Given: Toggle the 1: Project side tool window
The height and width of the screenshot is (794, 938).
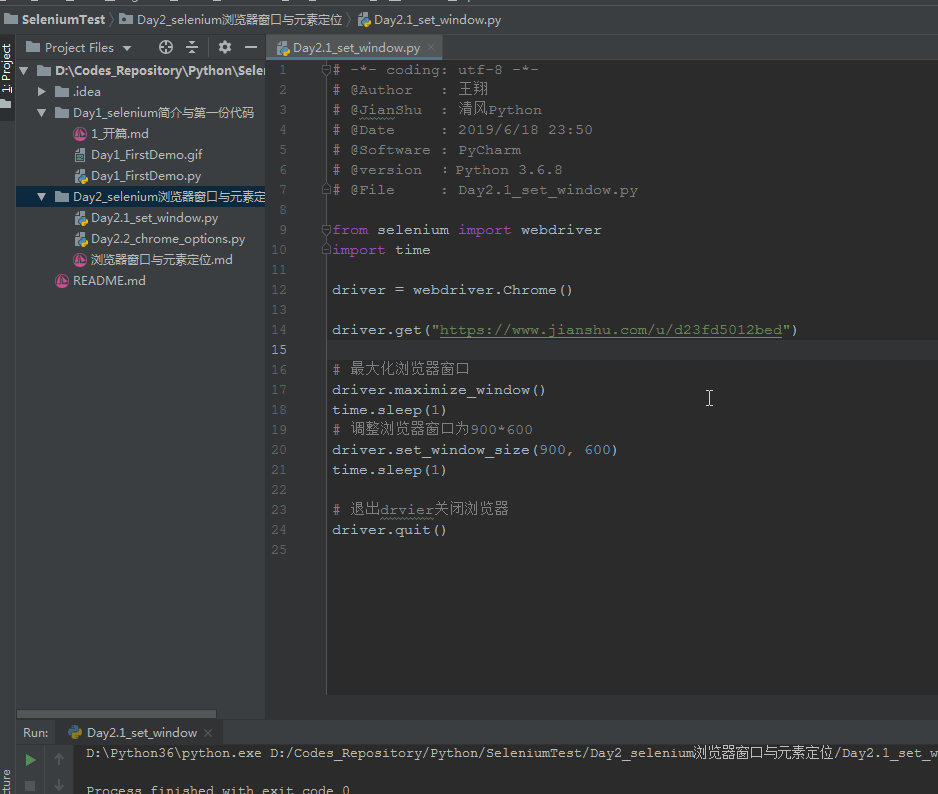Looking at the screenshot, I should [x=7, y=77].
